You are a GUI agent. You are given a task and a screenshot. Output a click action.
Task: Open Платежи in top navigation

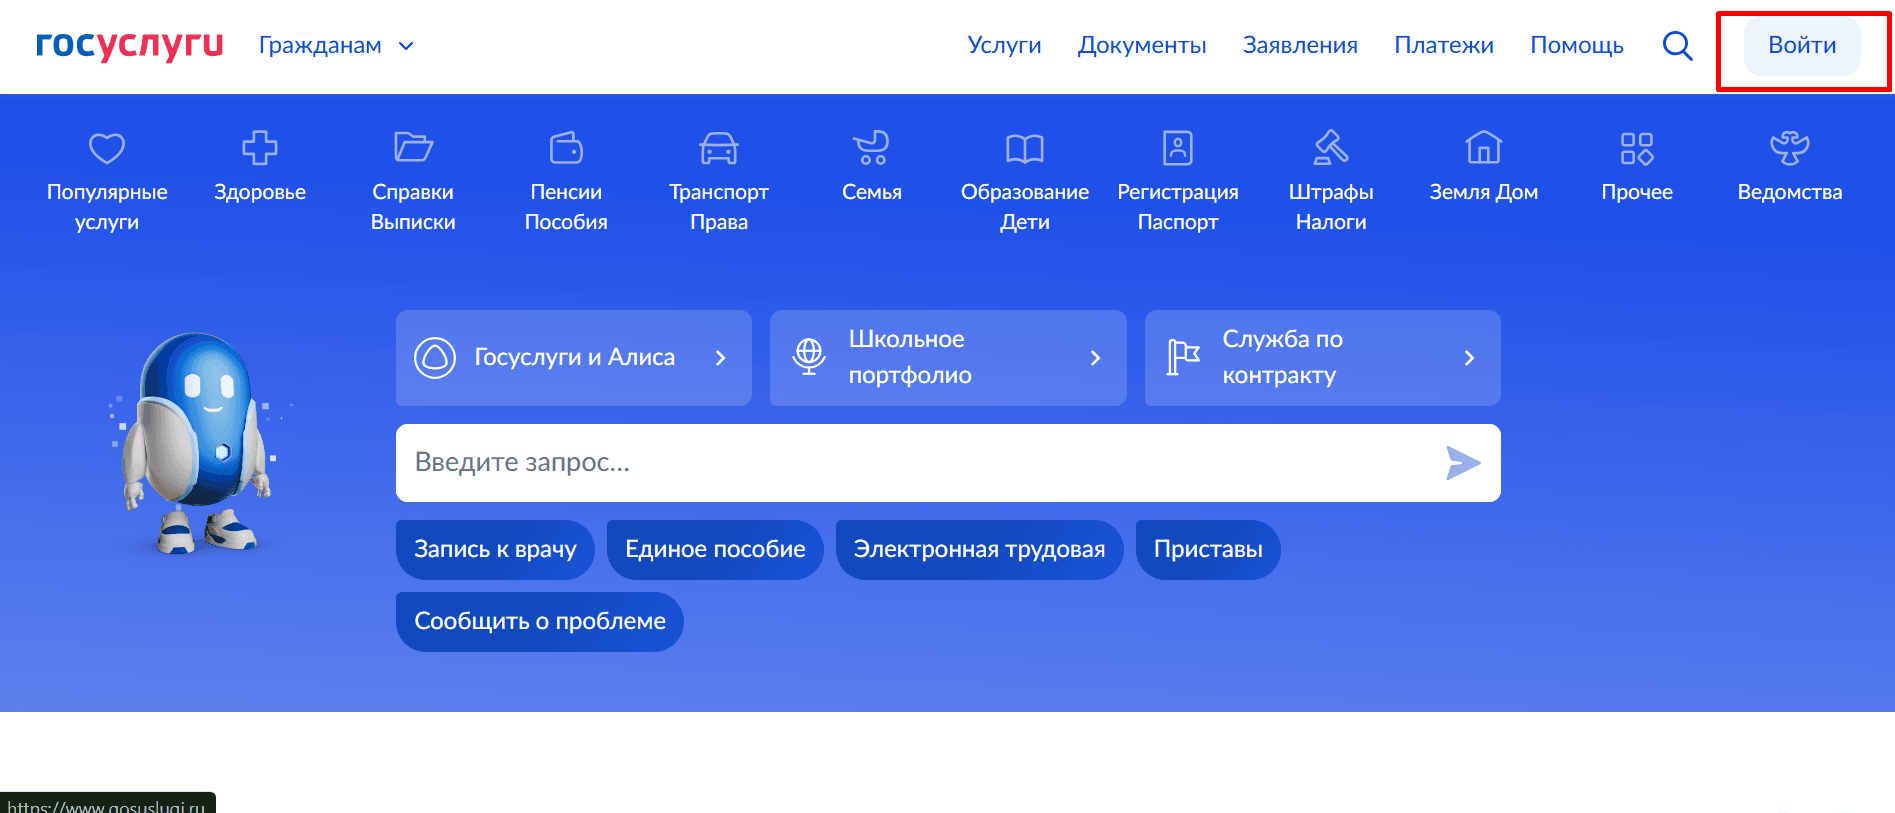[1444, 45]
